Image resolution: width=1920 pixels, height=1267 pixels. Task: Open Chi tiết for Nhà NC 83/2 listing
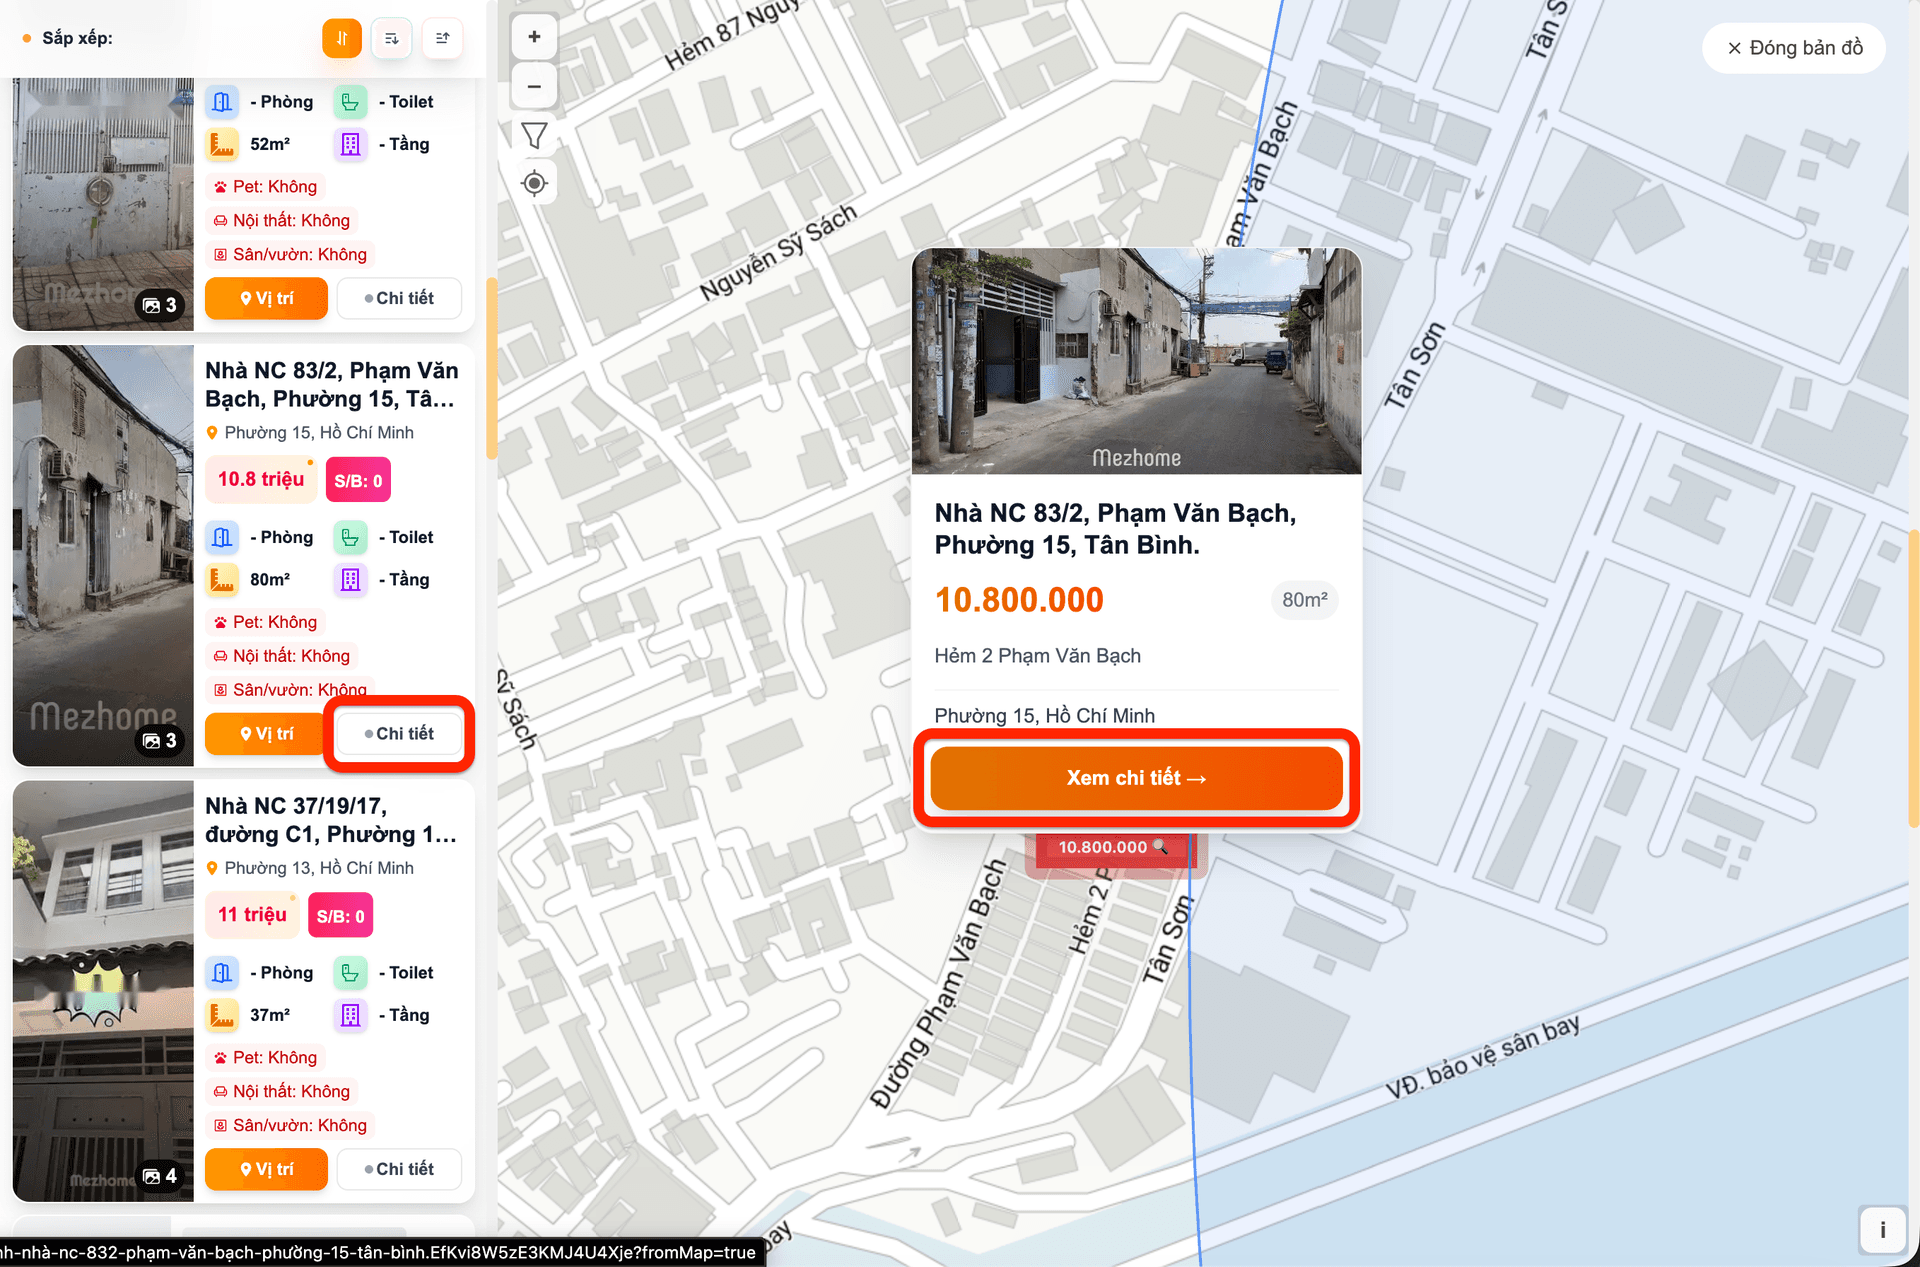click(399, 734)
